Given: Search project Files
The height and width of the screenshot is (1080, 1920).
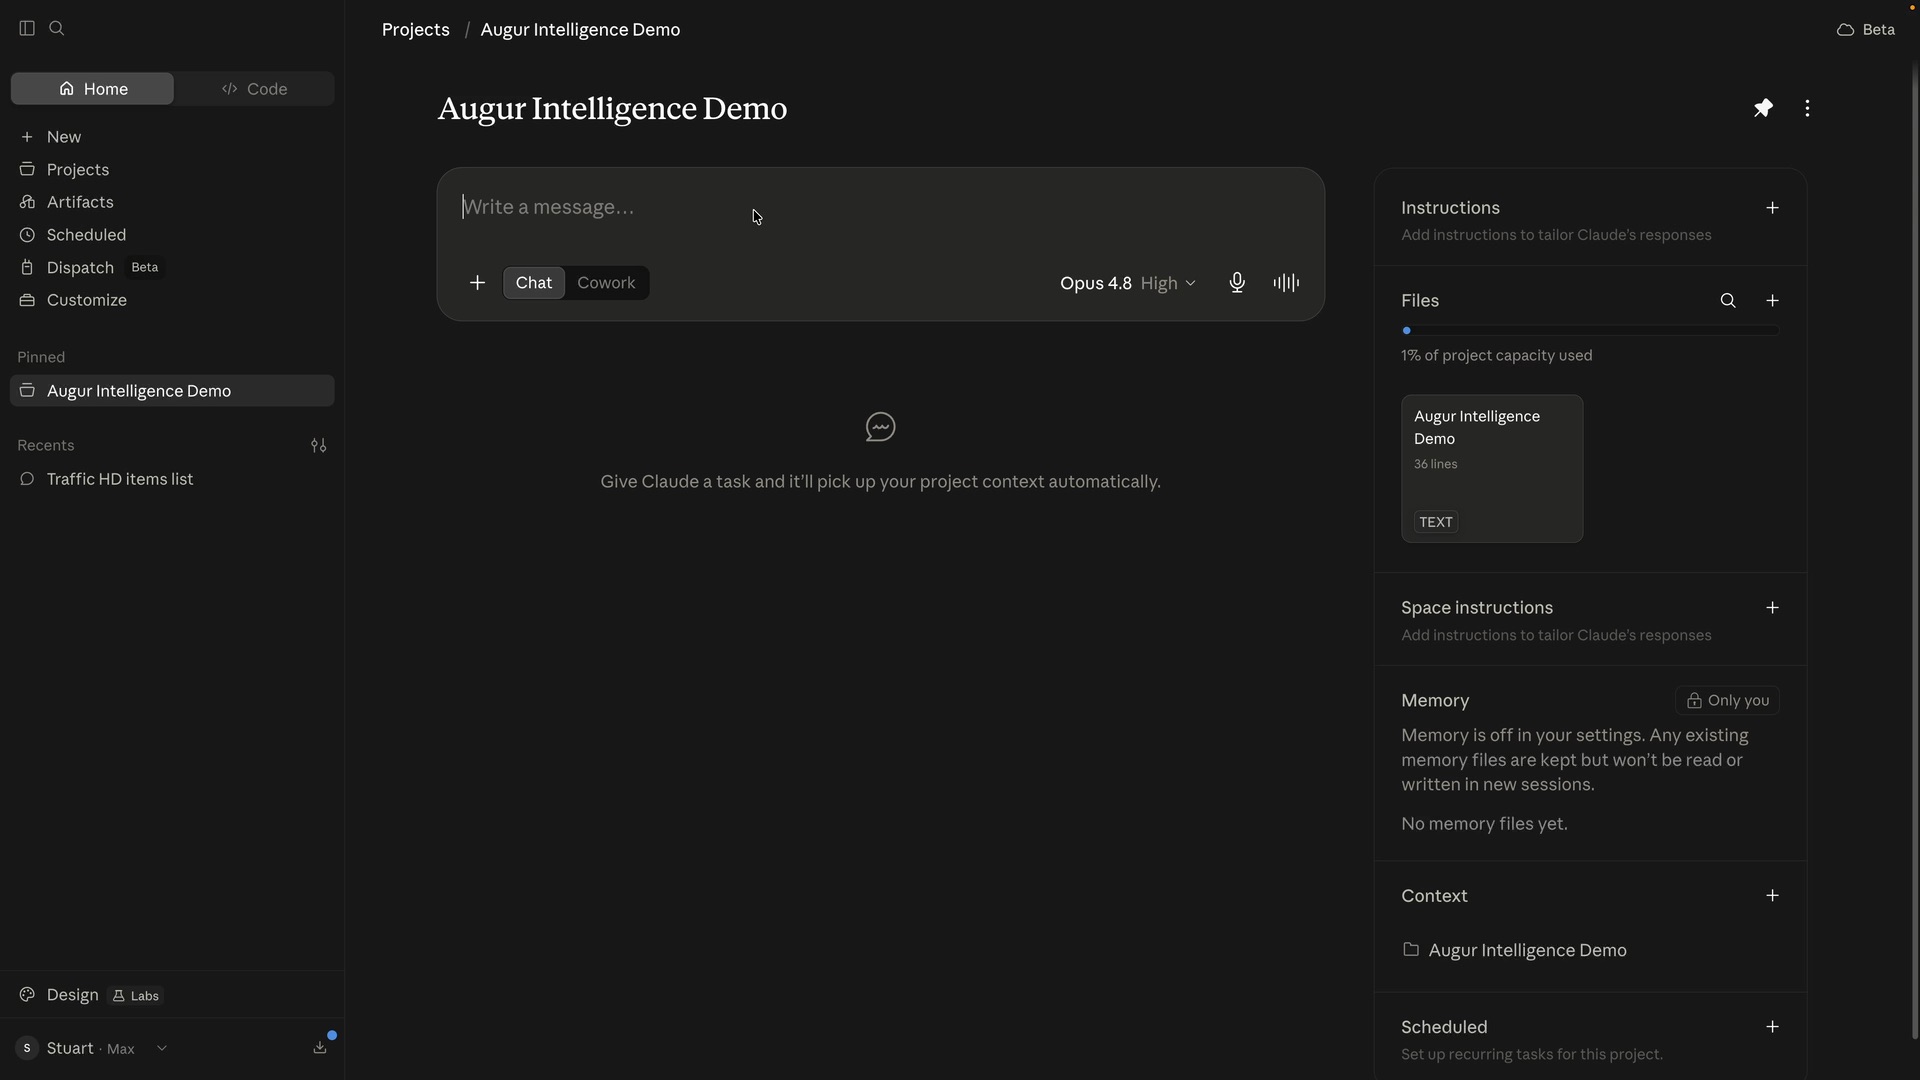Looking at the screenshot, I should pyautogui.click(x=1728, y=301).
